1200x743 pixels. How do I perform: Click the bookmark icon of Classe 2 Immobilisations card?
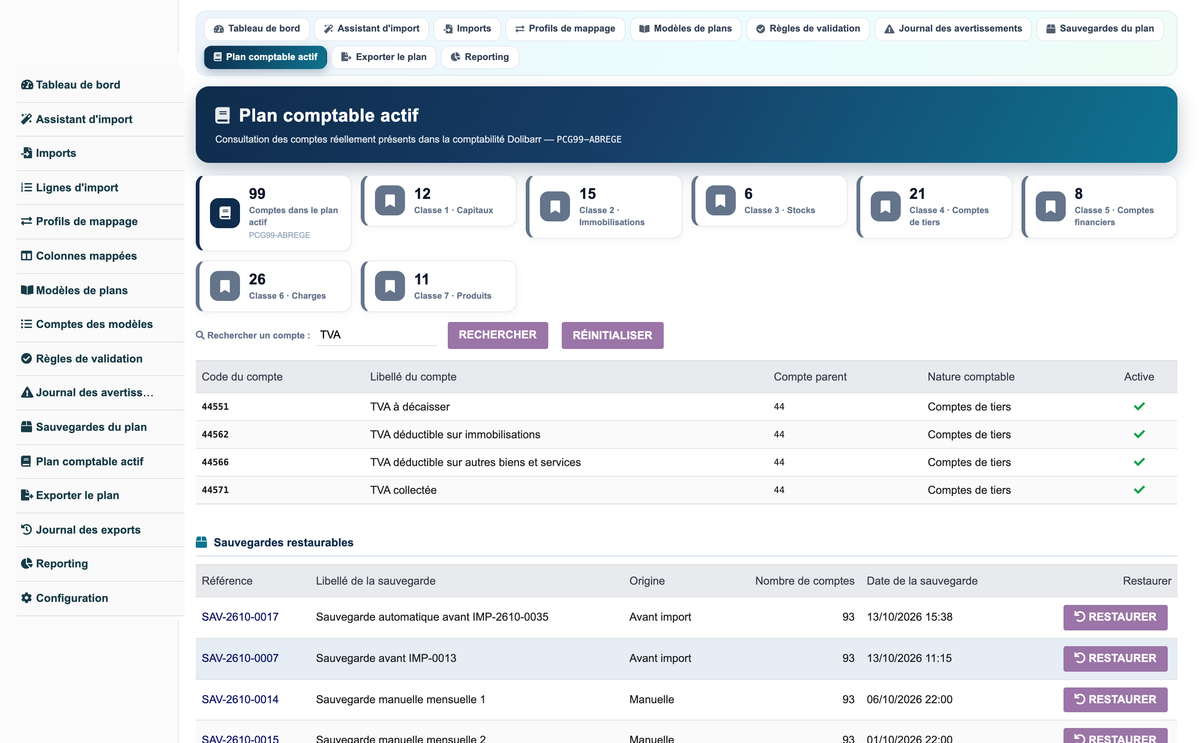pos(555,207)
